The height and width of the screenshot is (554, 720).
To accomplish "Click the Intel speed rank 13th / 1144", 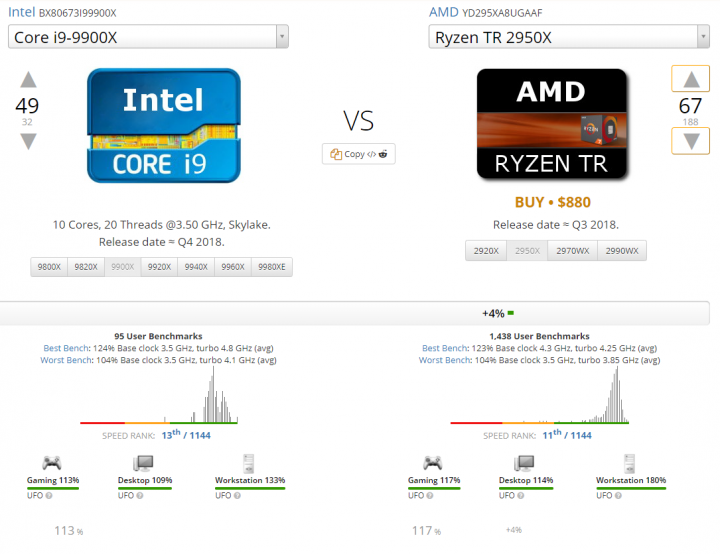I will pos(186,435).
